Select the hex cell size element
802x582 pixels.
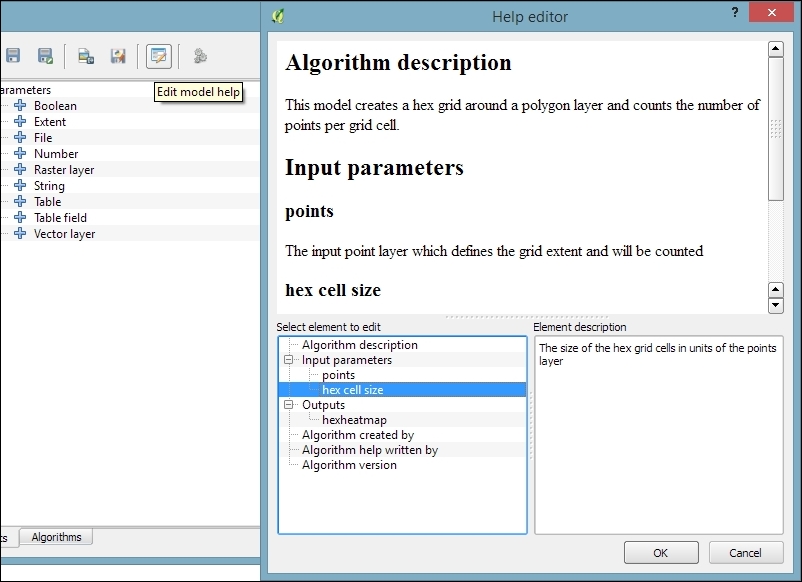coord(352,390)
